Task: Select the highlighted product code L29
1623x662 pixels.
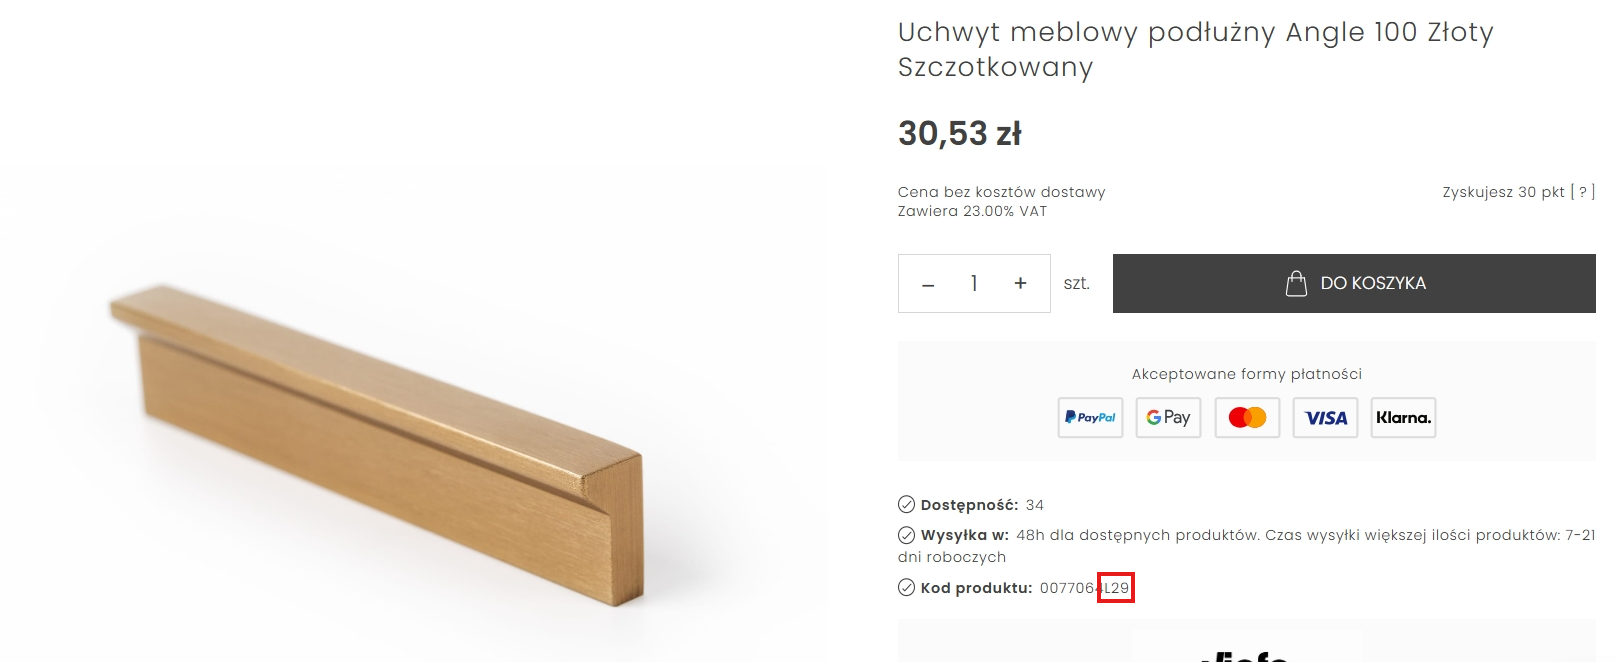Action: coord(1114,589)
